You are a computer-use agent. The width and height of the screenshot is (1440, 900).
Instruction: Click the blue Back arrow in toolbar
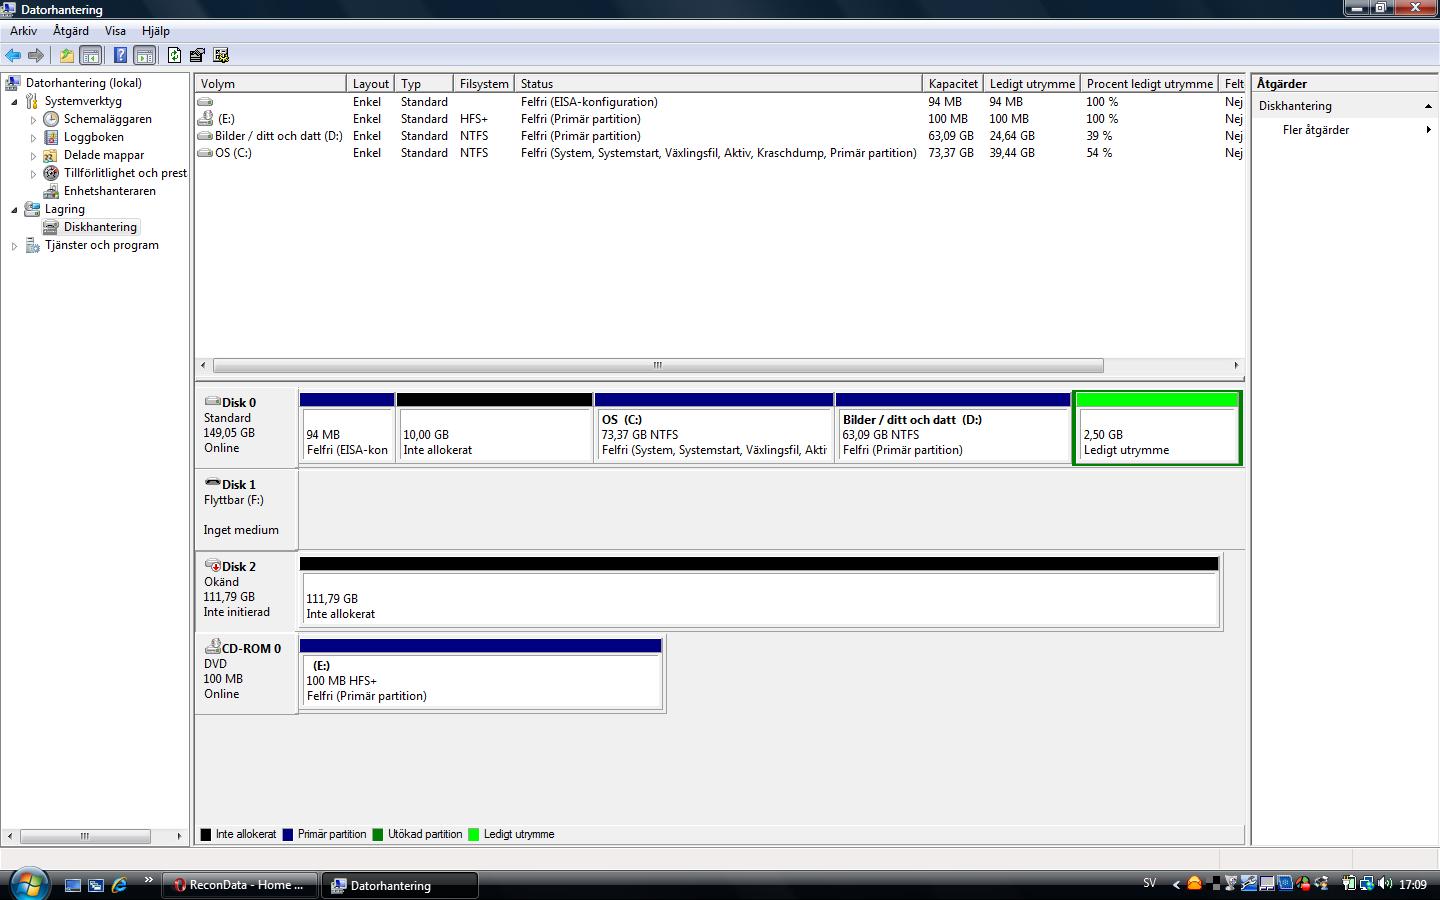tap(13, 56)
